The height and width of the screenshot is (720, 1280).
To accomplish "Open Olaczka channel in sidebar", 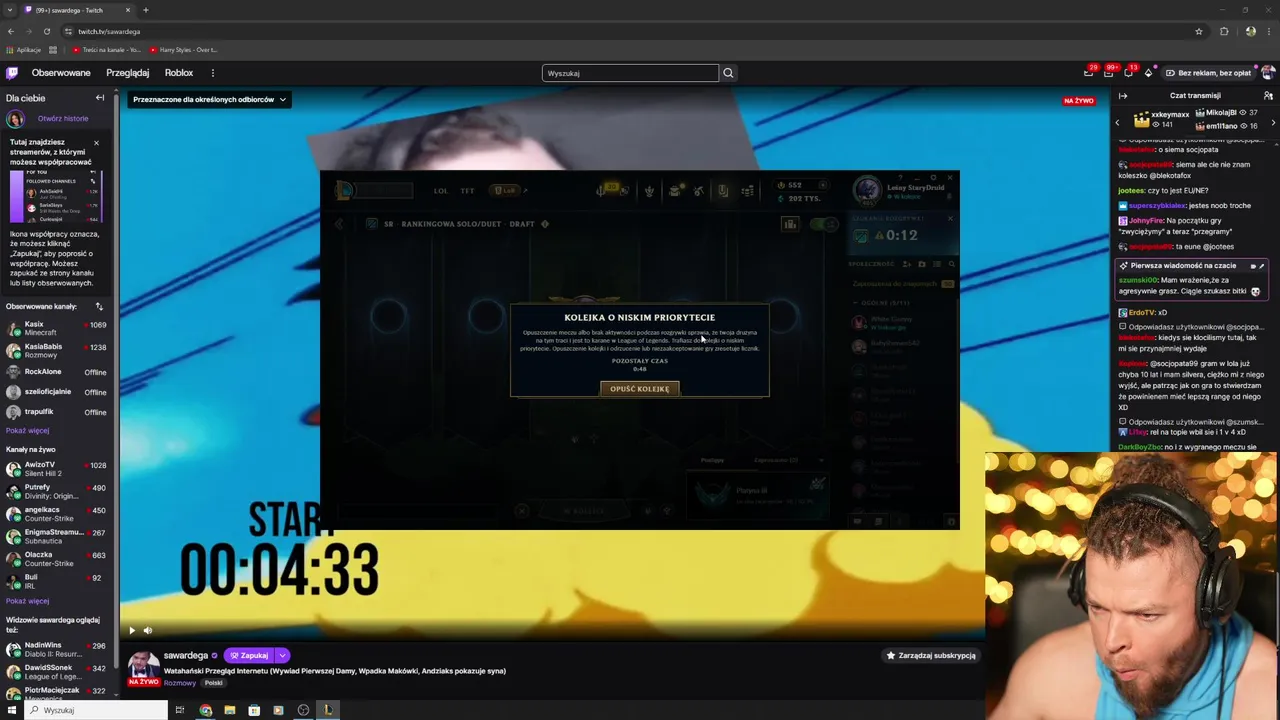I will click(x=56, y=559).
